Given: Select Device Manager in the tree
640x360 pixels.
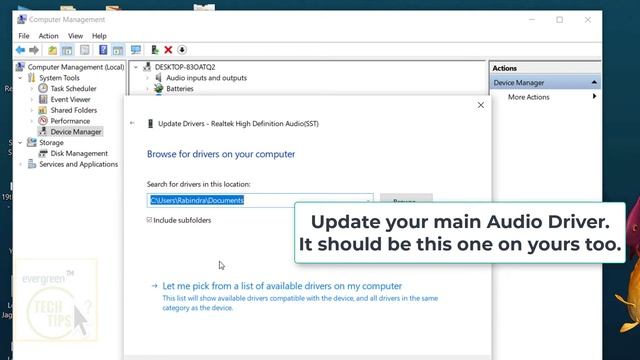Looking at the screenshot, I should (x=76, y=132).
